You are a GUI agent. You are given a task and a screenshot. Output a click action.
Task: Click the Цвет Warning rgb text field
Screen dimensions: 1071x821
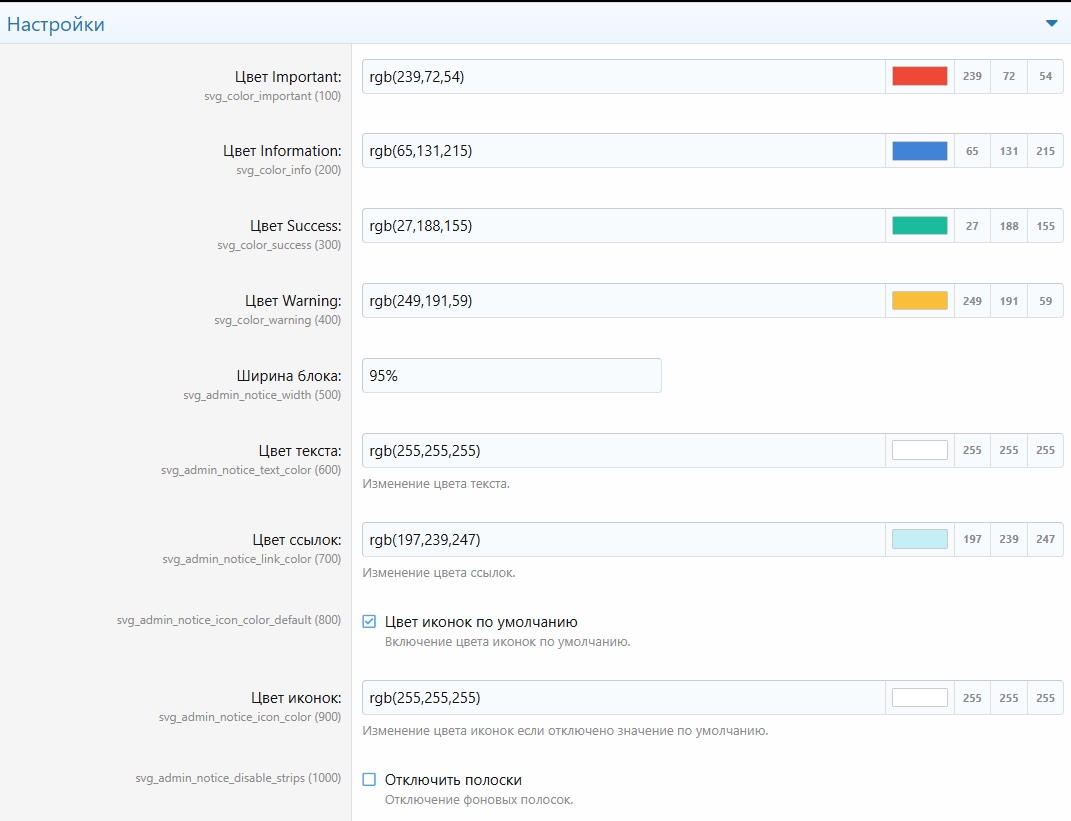coord(622,301)
